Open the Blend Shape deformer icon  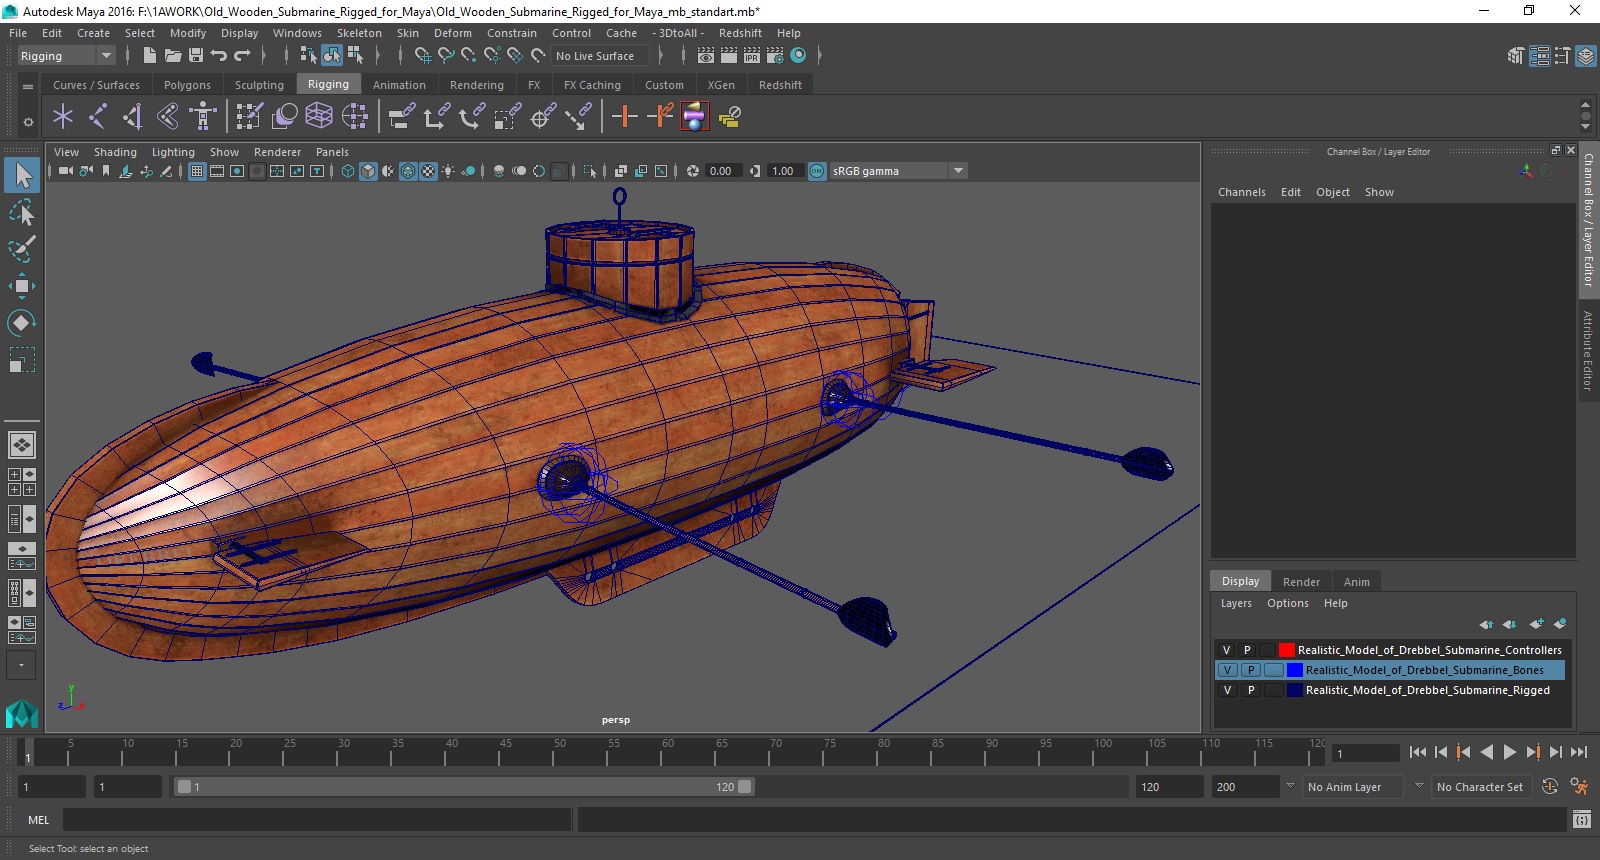coord(284,117)
